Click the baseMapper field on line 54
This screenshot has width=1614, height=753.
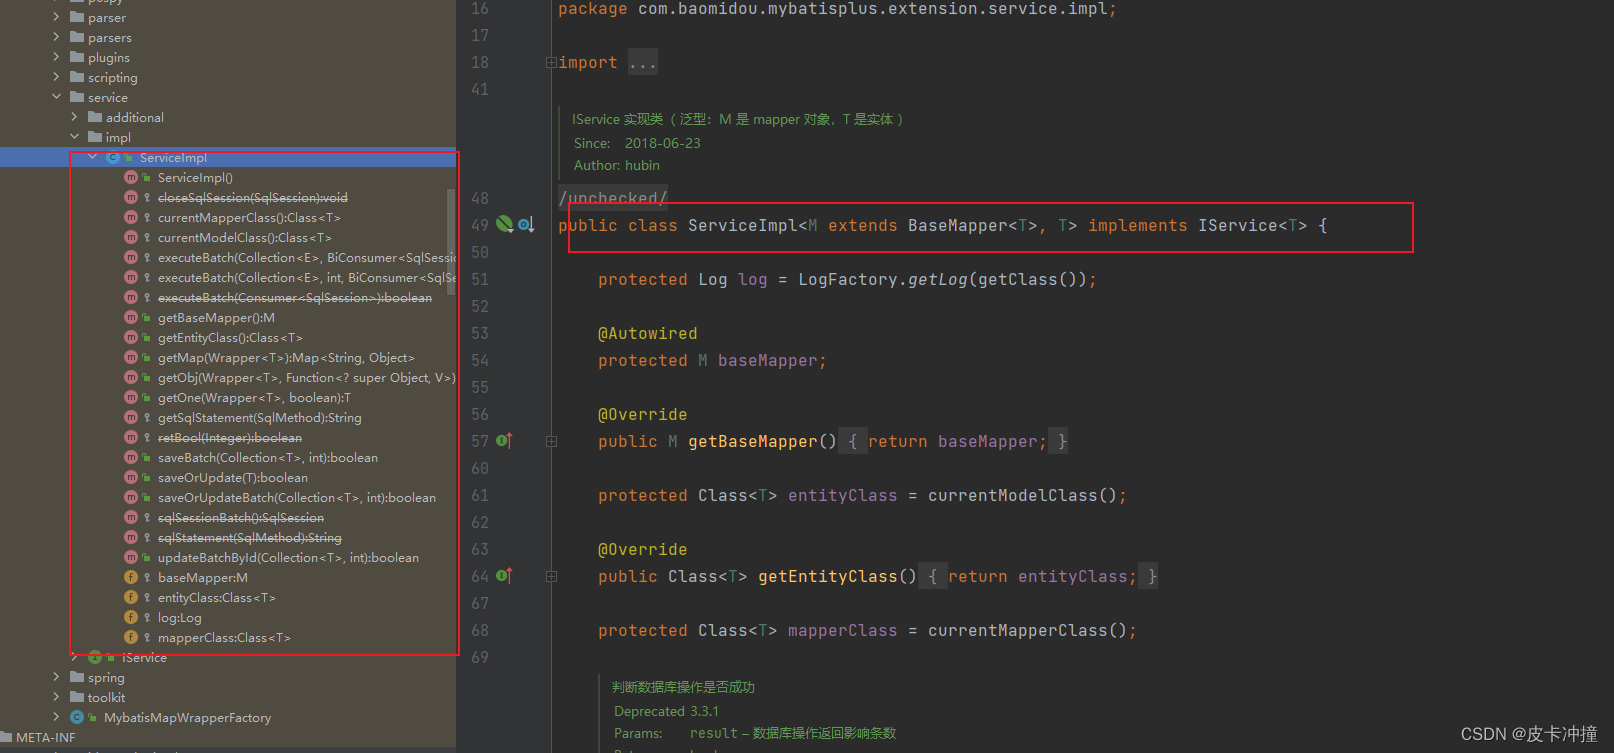tap(767, 361)
